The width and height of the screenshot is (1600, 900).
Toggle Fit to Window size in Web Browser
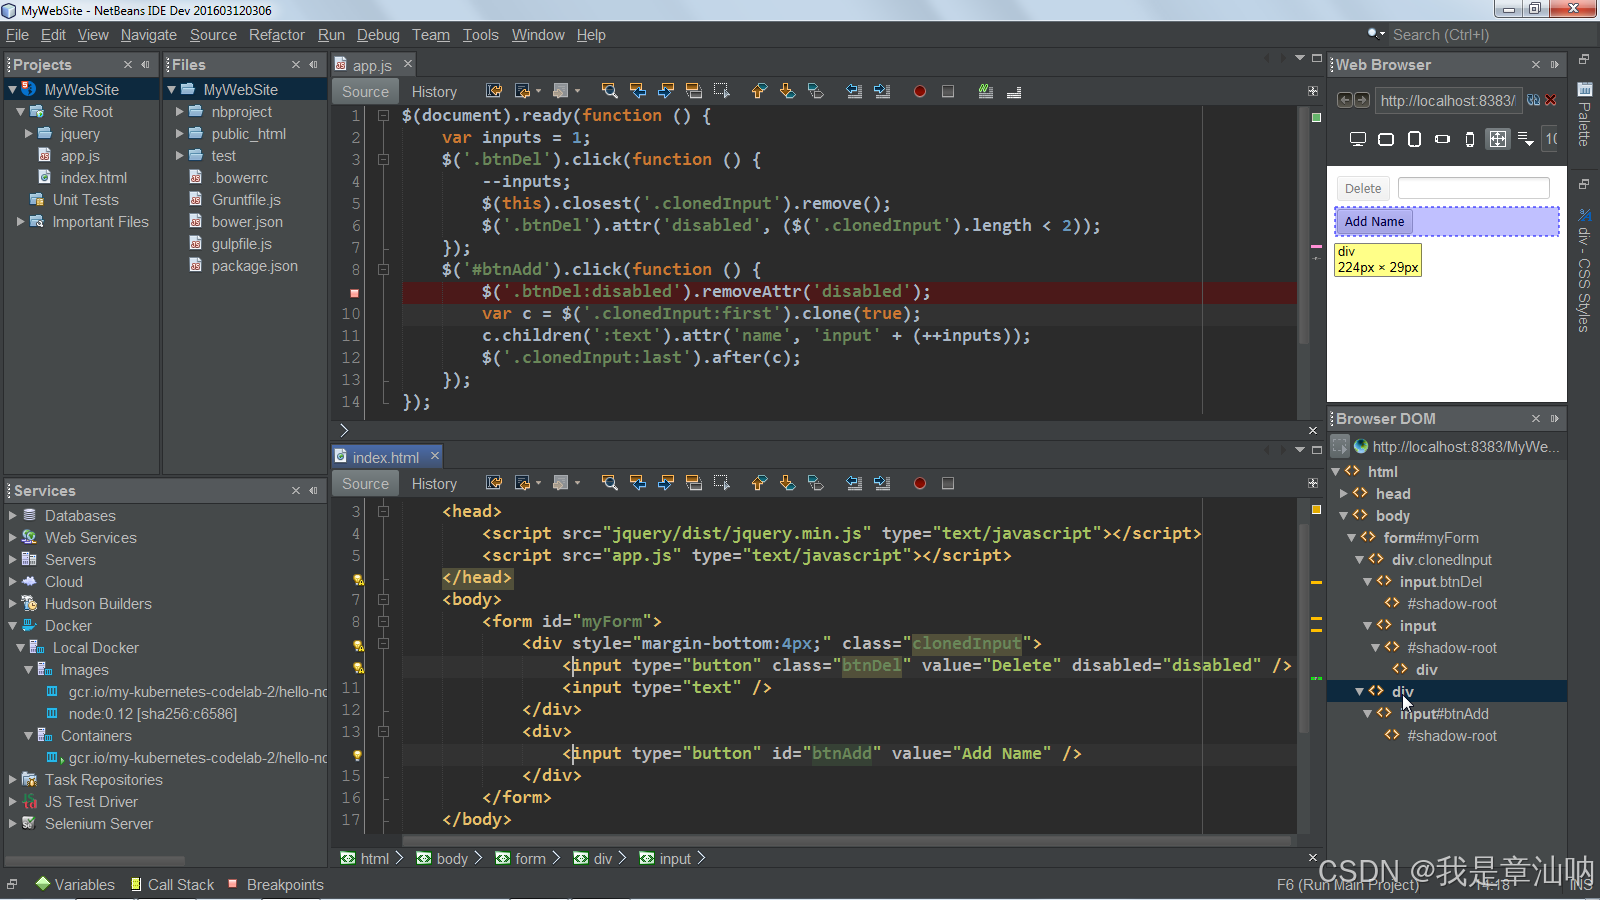(x=1497, y=139)
